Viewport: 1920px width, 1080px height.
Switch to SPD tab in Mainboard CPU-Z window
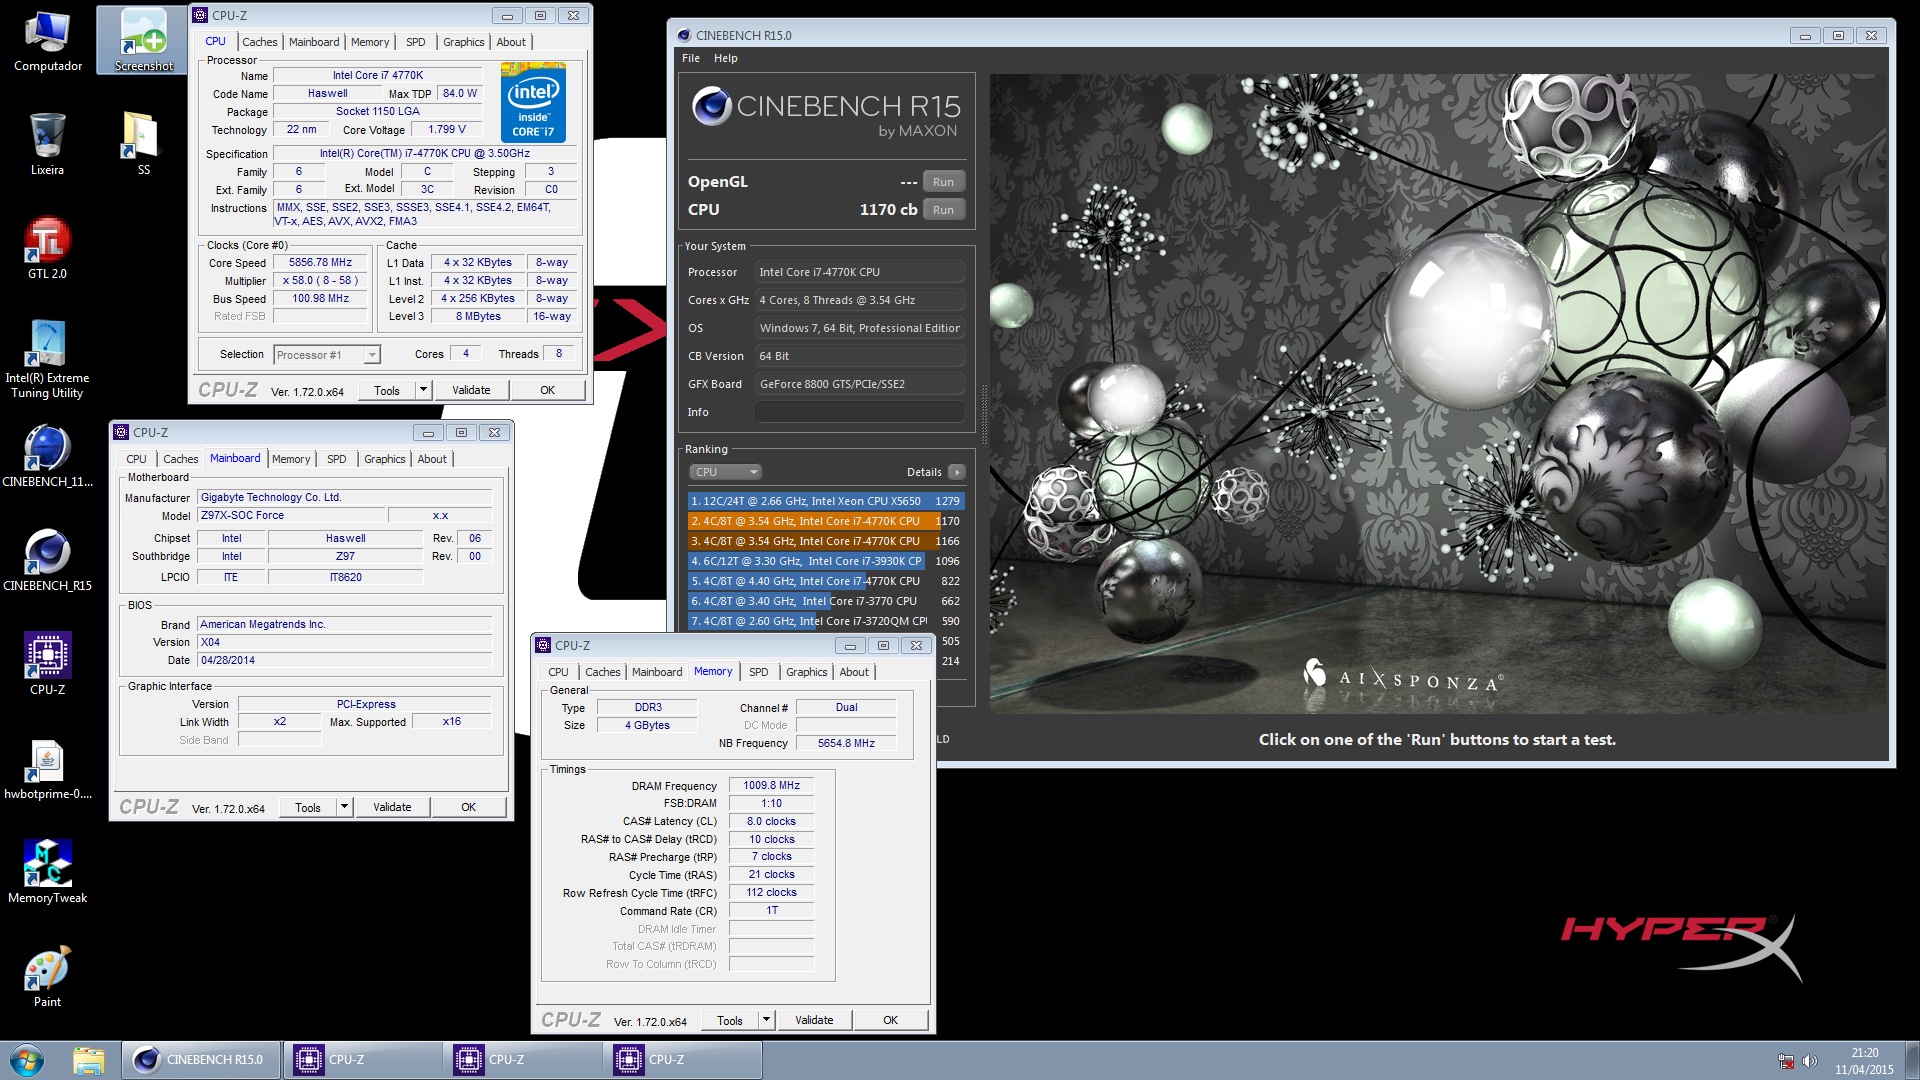tap(337, 459)
